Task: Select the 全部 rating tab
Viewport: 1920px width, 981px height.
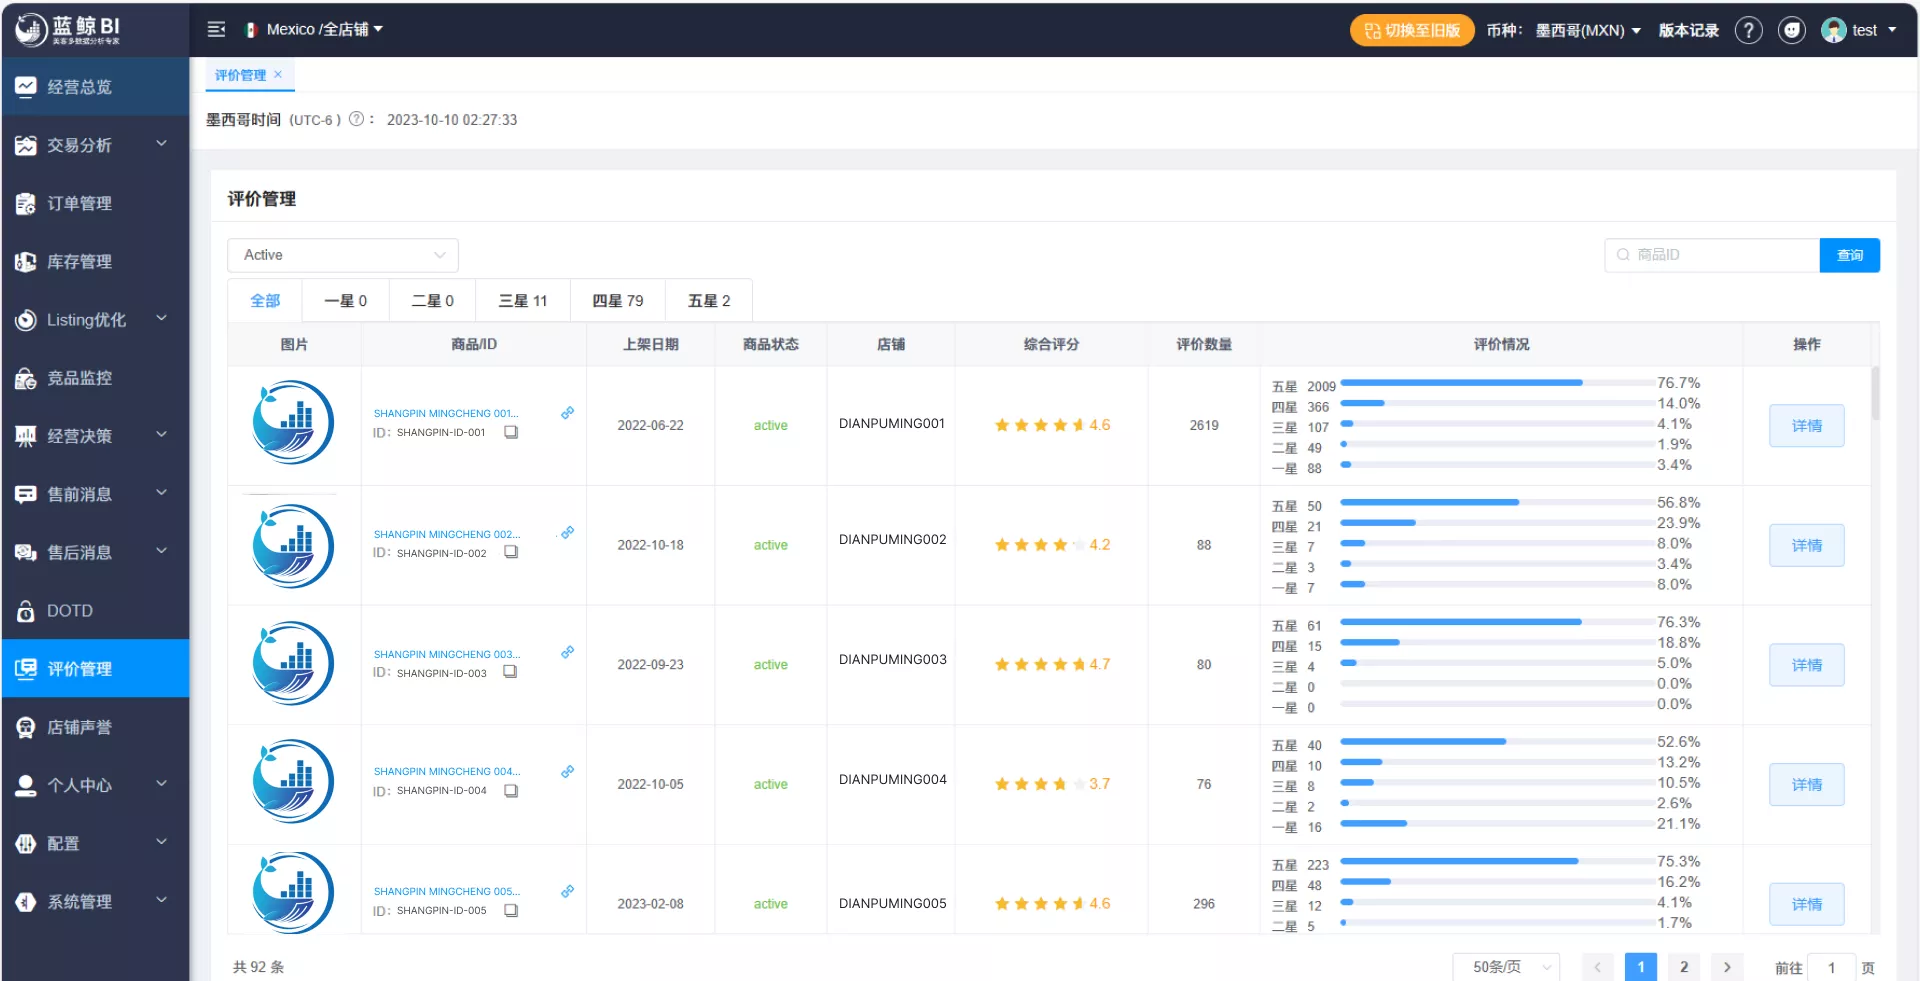Action: click(265, 301)
